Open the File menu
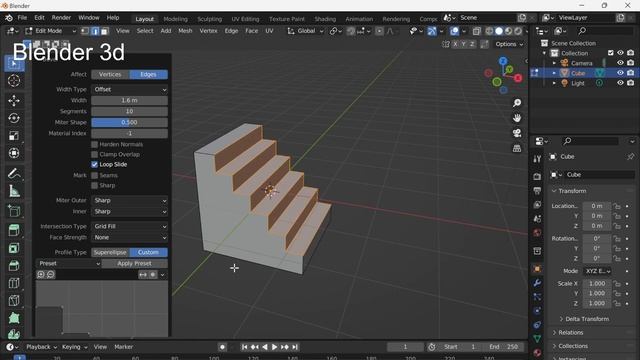640x360 pixels. coord(22,18)
